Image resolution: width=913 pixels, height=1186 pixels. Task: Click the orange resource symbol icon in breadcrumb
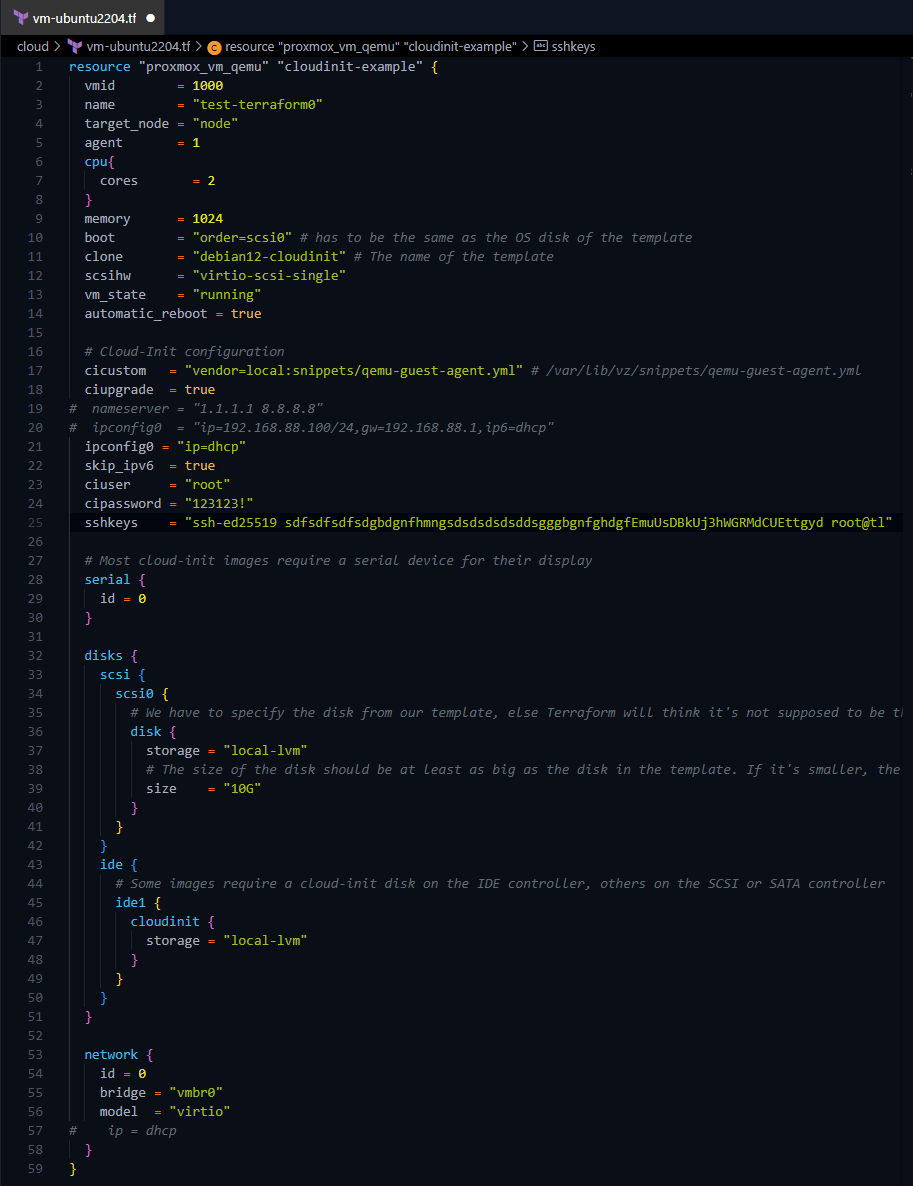(214, 46)
